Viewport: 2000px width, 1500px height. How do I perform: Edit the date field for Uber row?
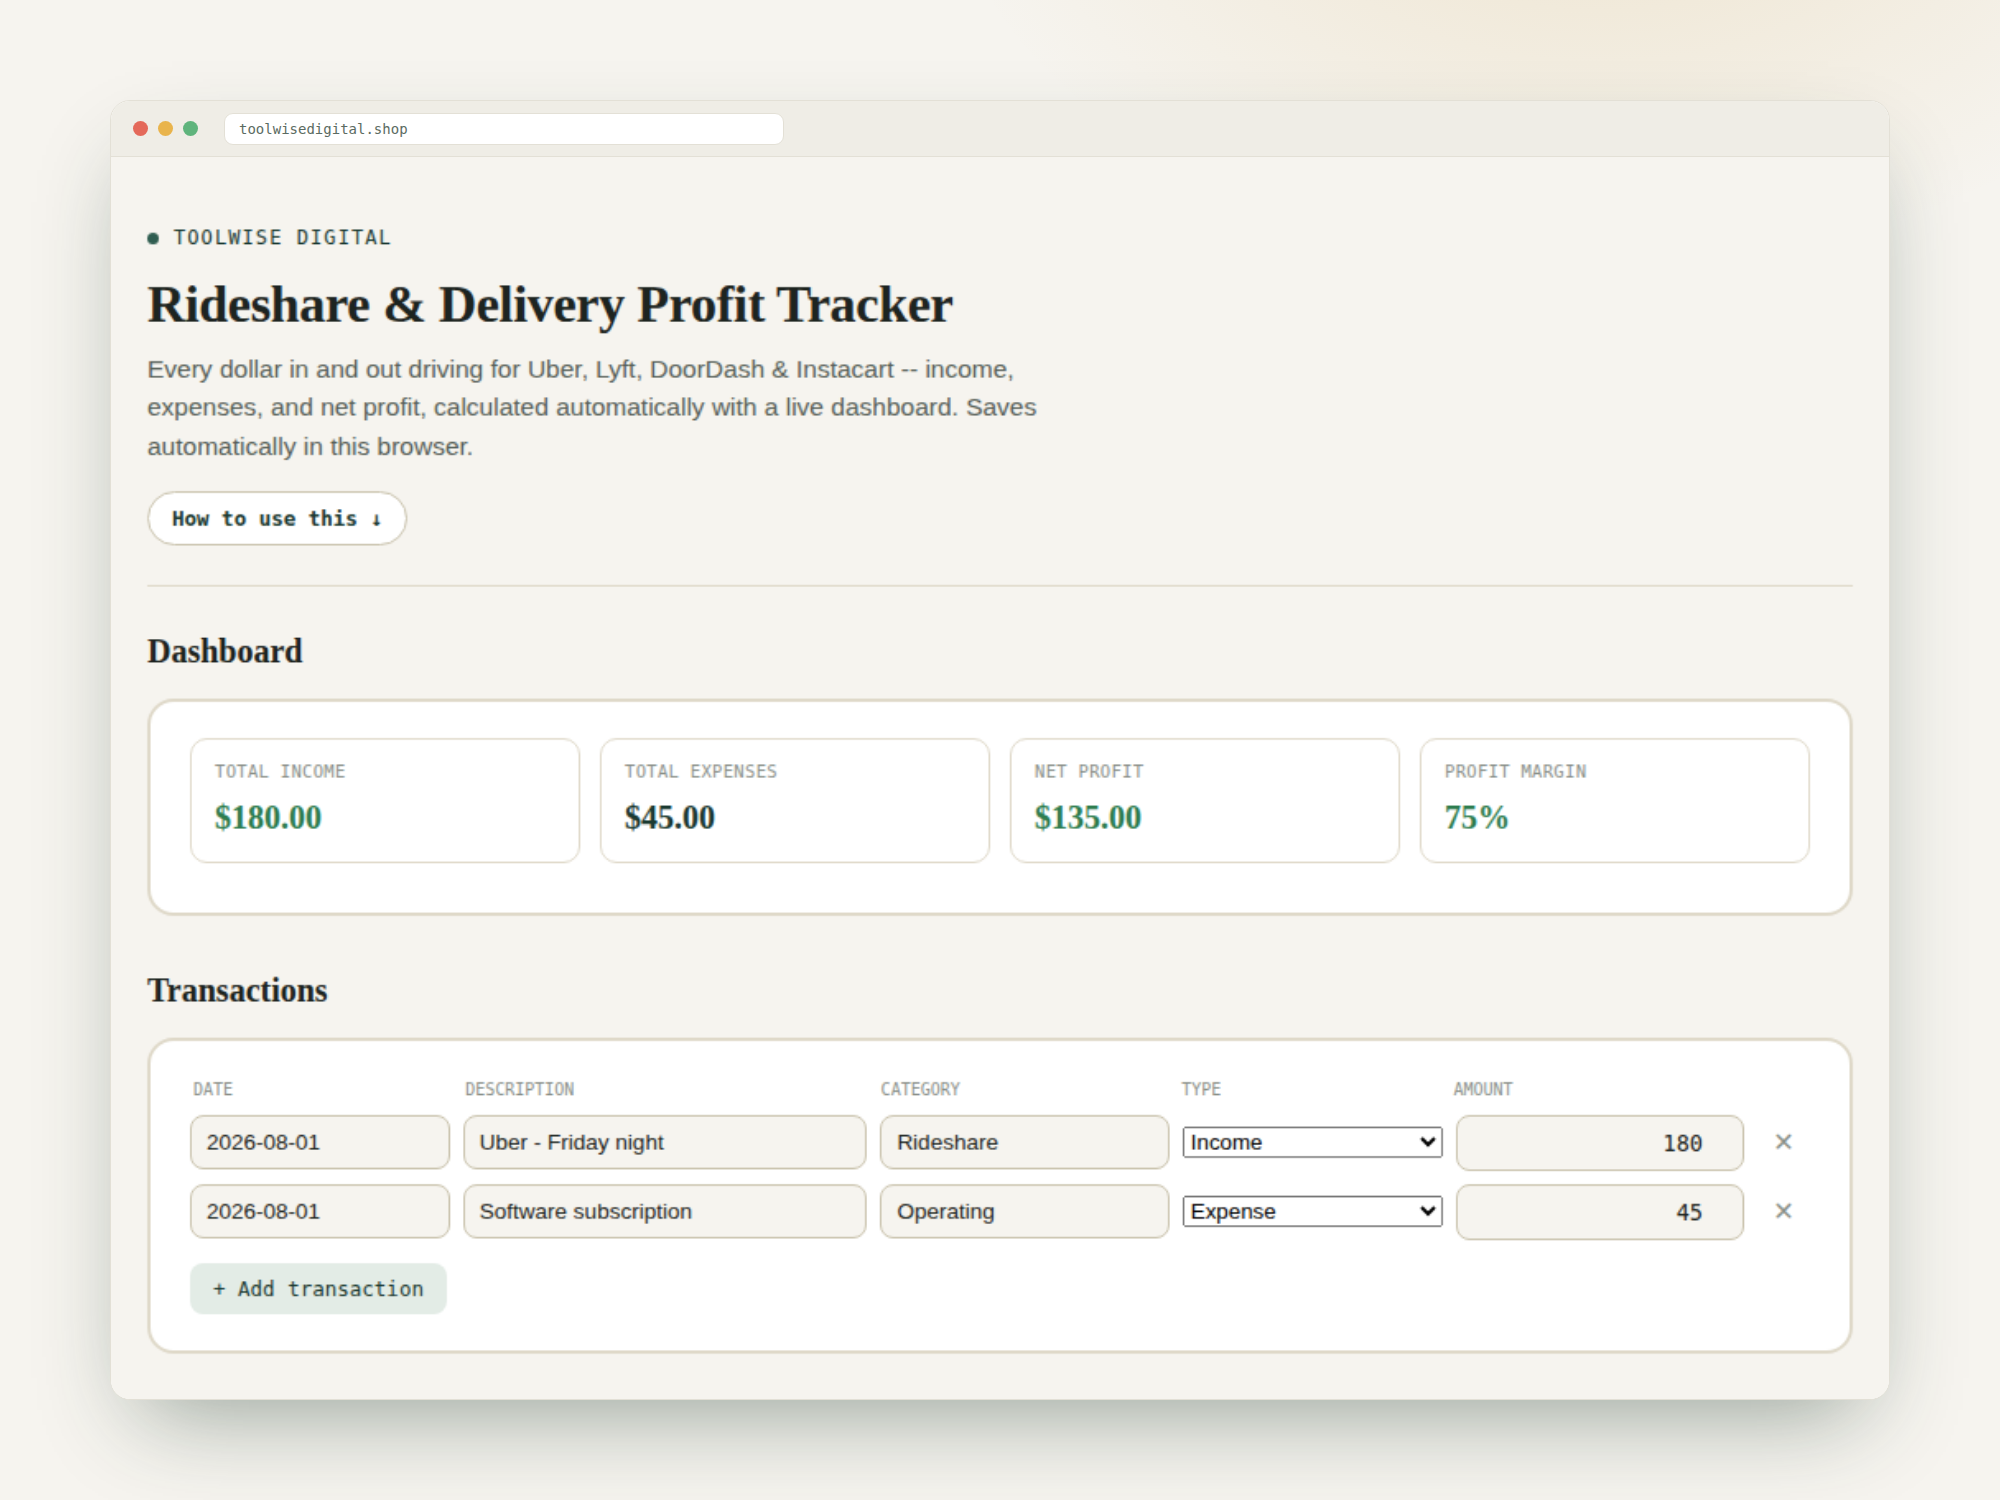tap(320, 1142)
